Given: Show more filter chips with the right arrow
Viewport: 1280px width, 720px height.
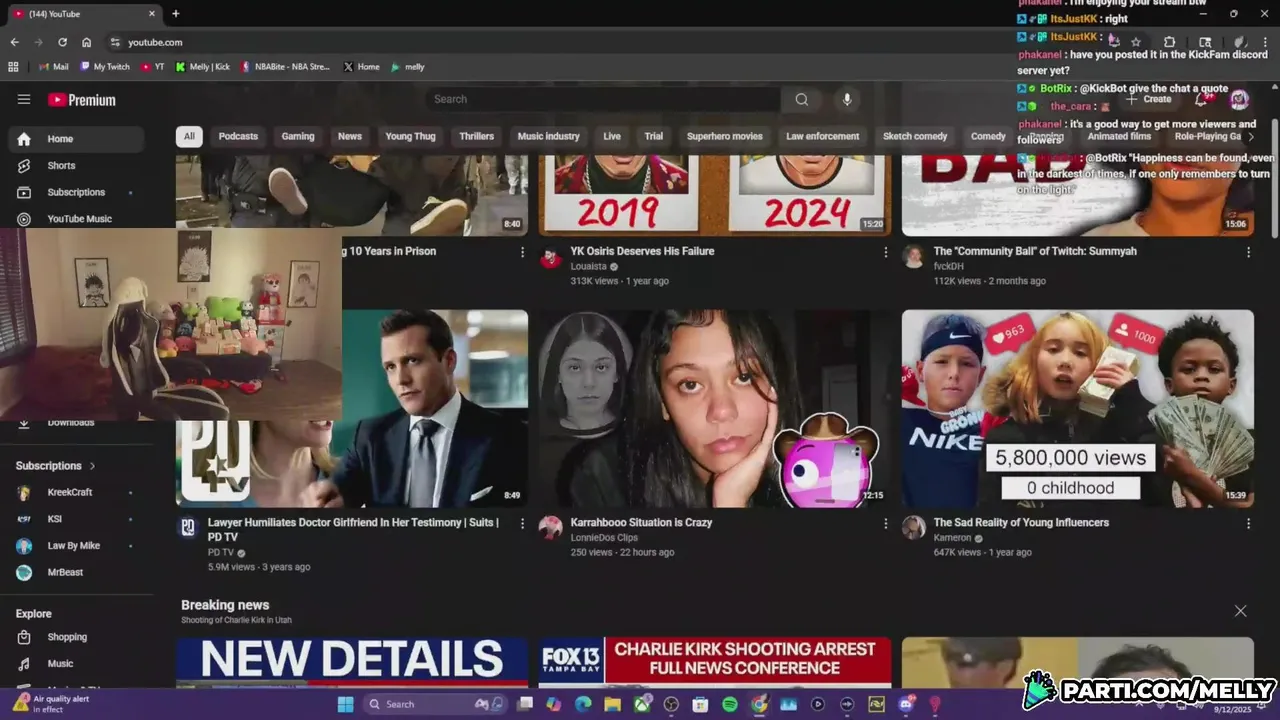Looking at the screenshot, I should coord(1250,136).
